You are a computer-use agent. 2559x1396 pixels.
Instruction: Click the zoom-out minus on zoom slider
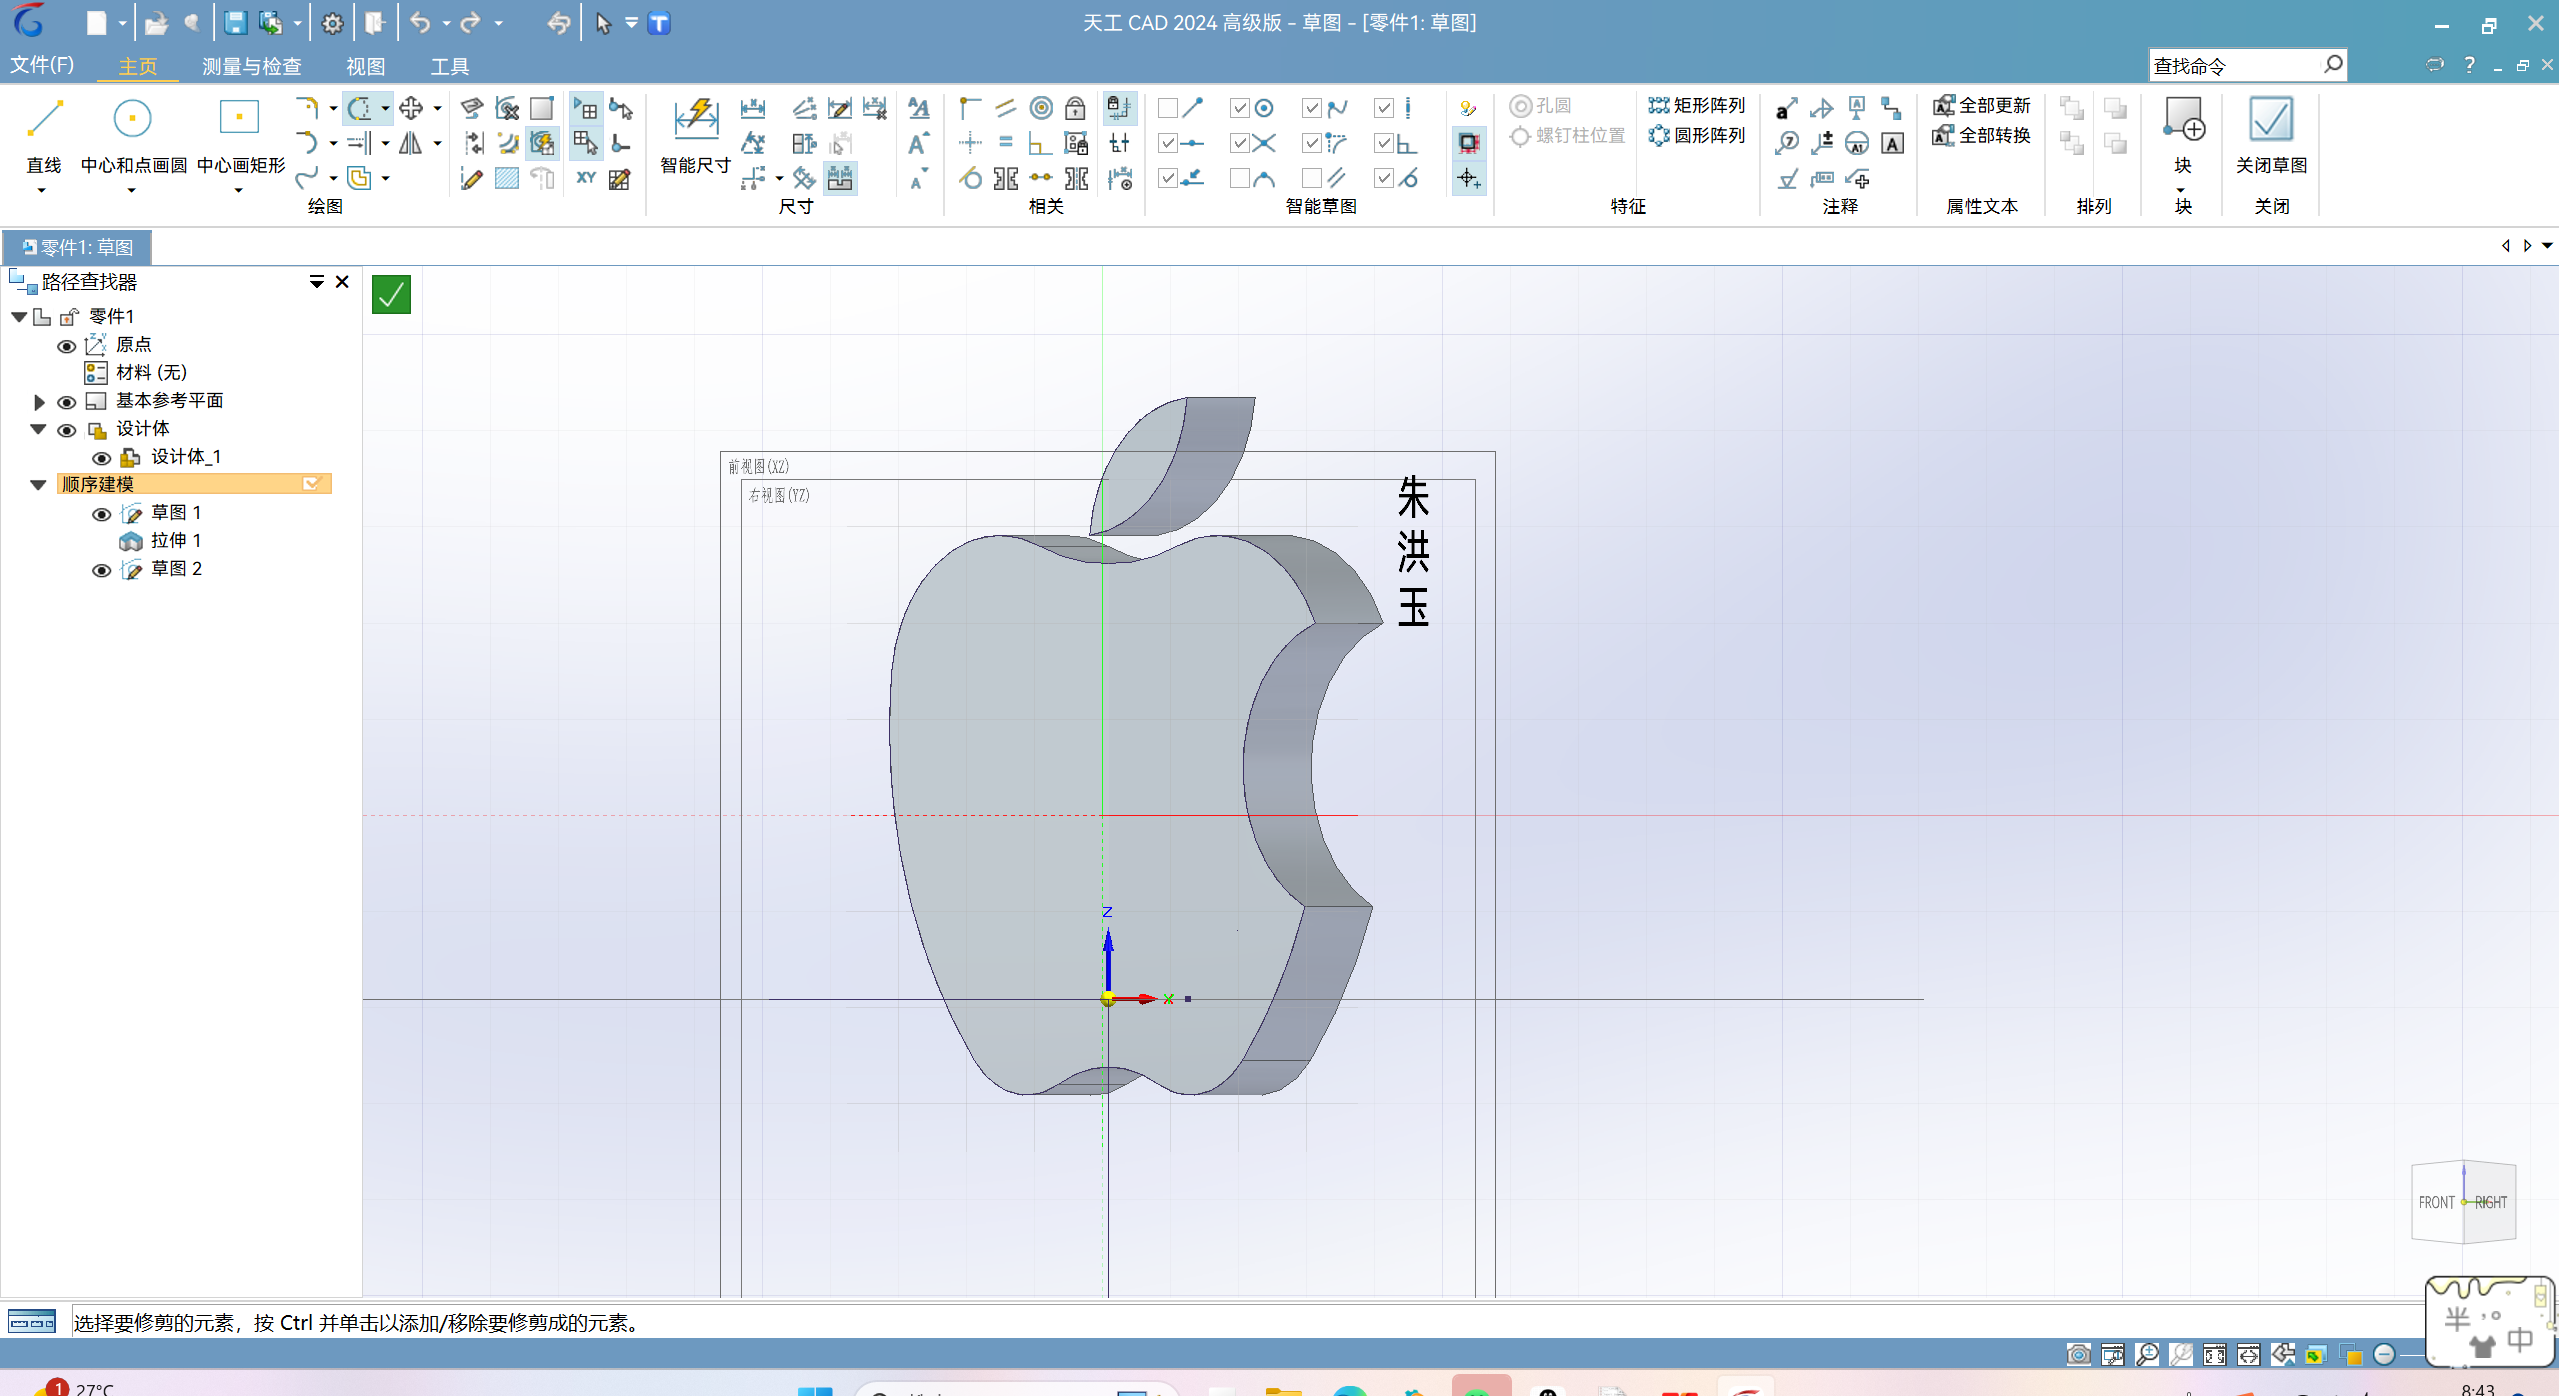(2384, 1355)
